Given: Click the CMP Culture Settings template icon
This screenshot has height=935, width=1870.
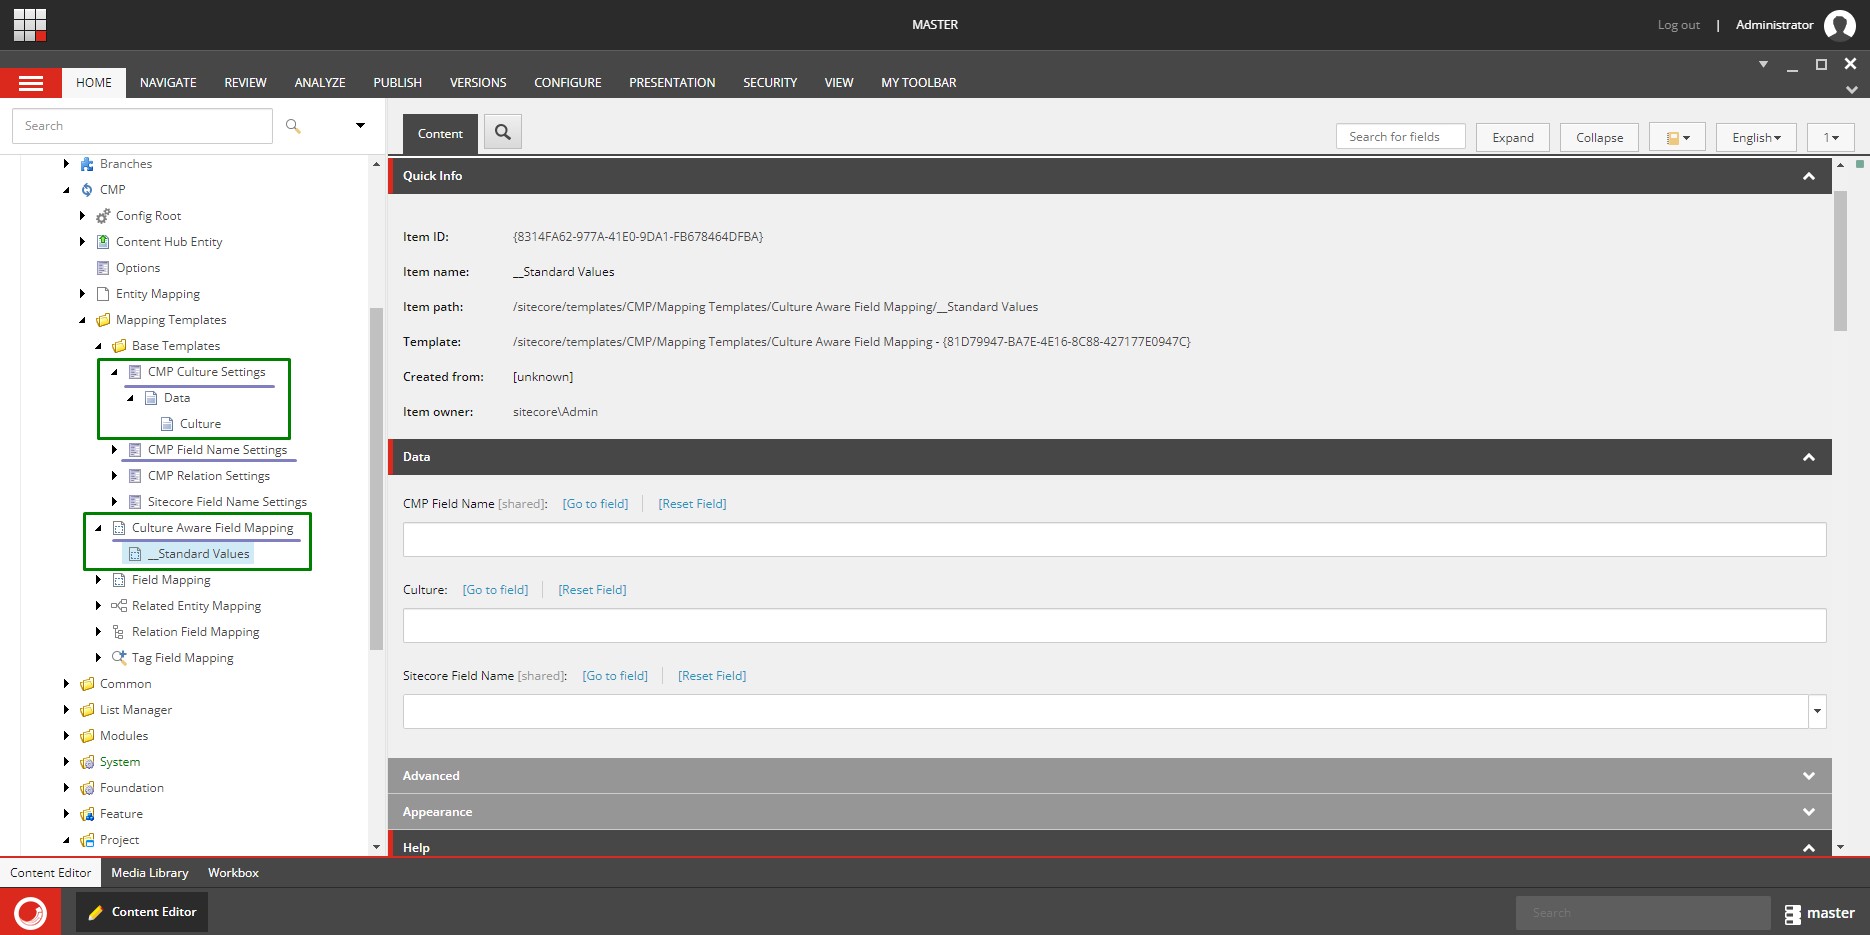Looking at the screenshot, I should coord(135,372).
